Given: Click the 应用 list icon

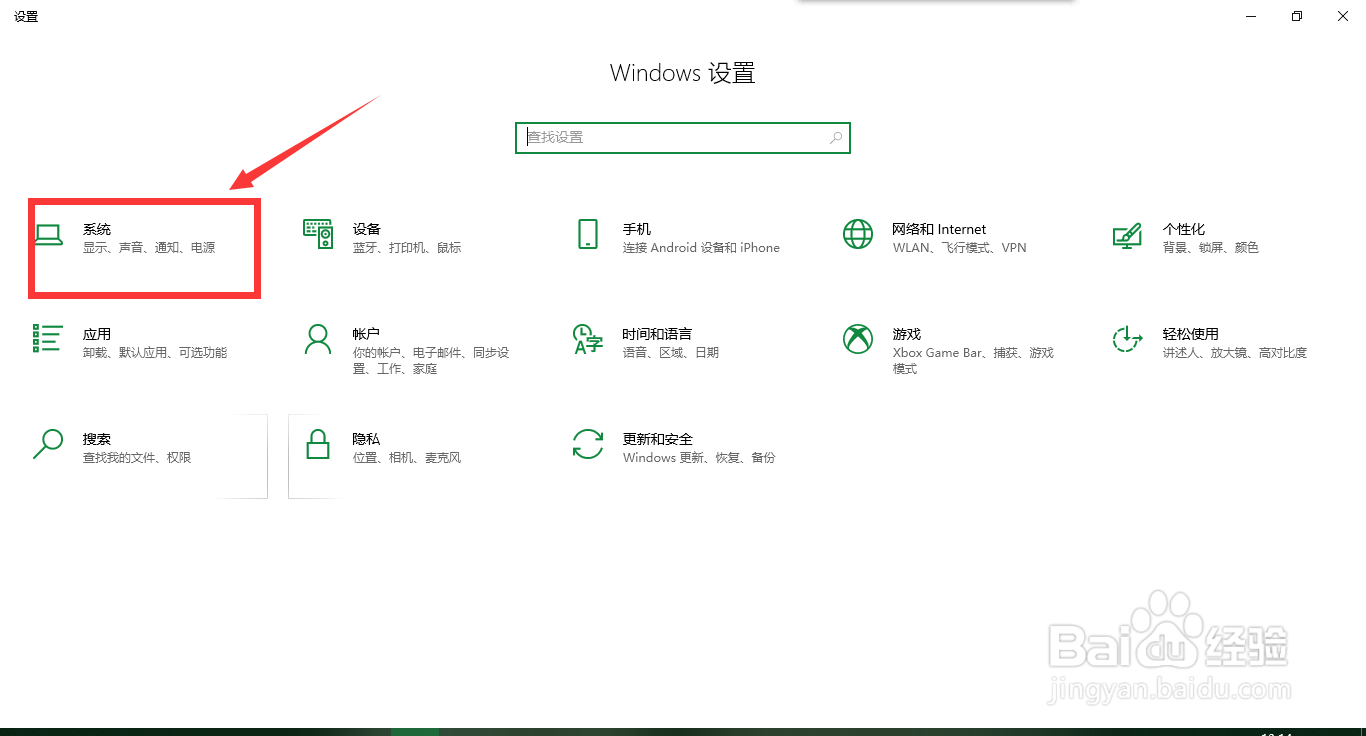Looking at the screenshot, I should [48, 338].
